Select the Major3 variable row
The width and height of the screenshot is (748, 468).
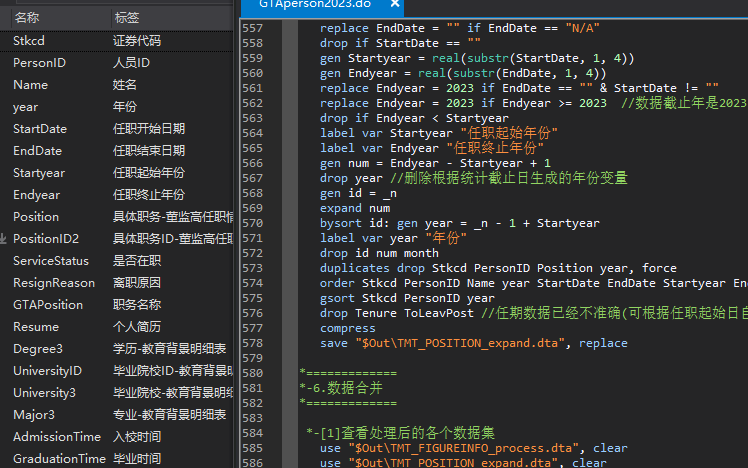[x=116, y=415]
